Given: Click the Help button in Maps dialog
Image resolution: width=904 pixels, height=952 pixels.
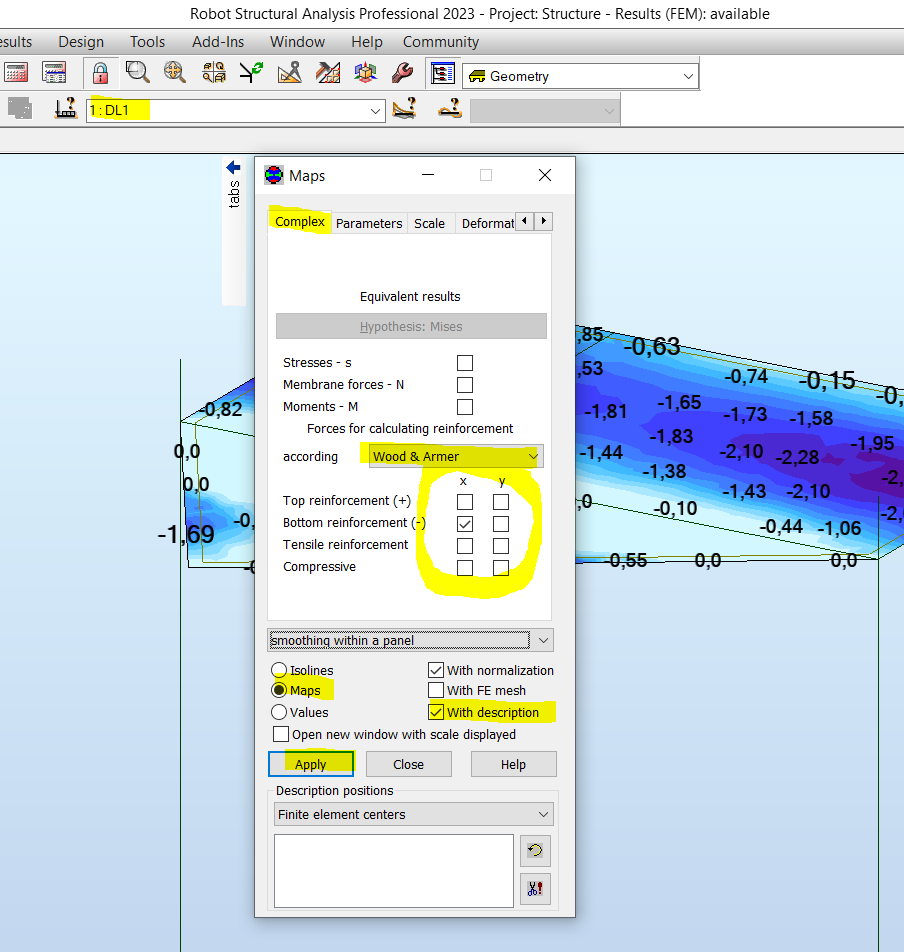Looking at the screenshot, I should coord(513,763).
